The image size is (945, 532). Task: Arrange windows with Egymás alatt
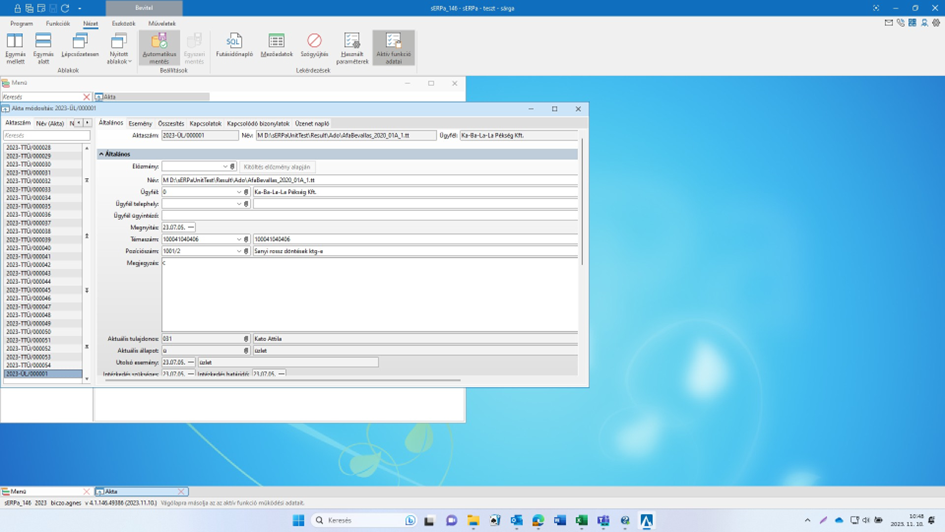pos(43,42)
